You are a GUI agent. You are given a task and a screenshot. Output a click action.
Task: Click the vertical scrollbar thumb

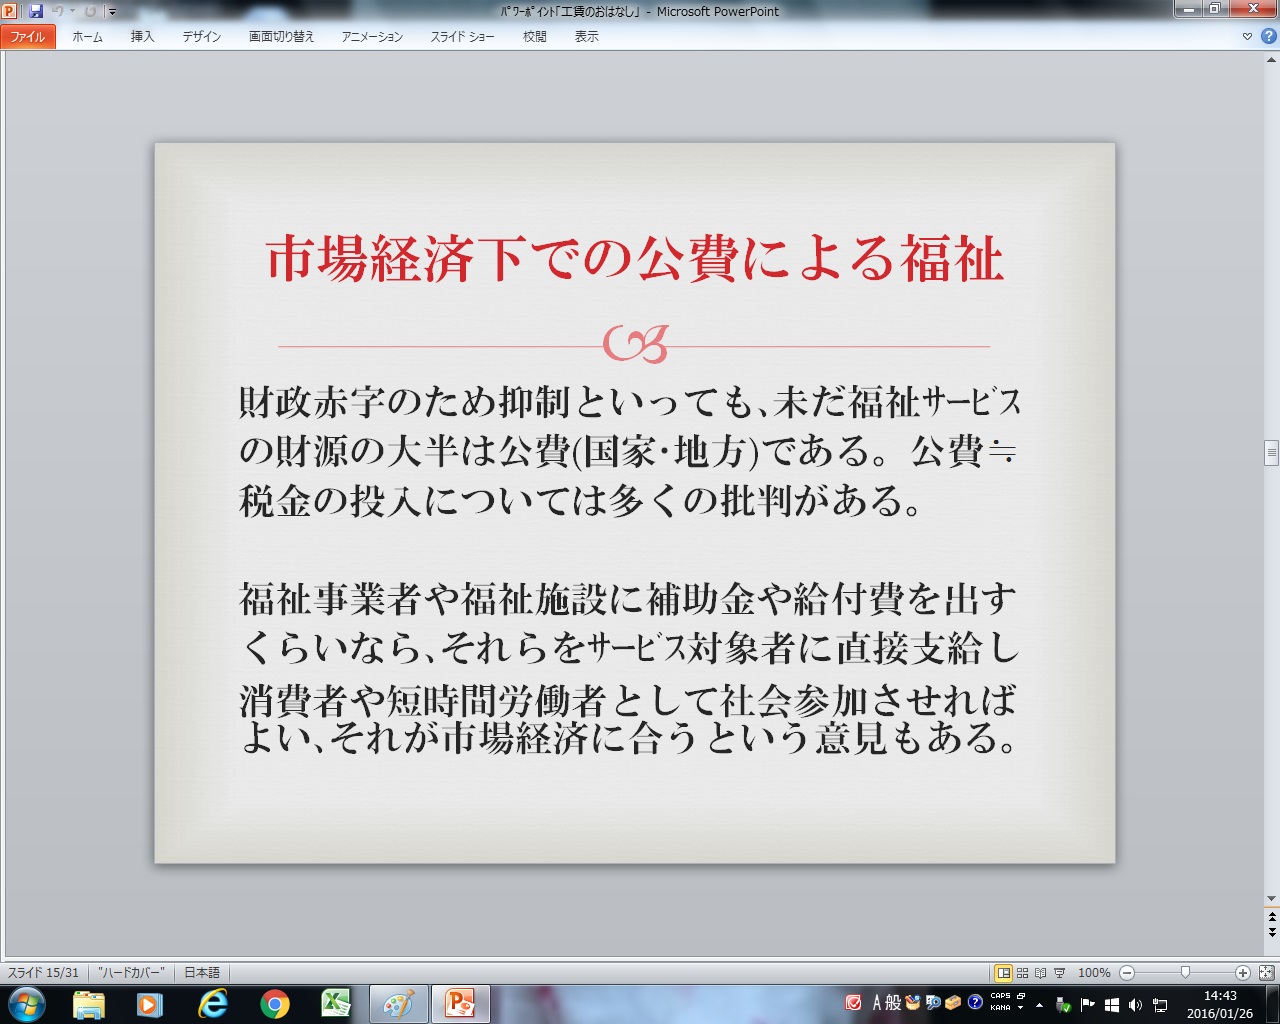[x=1271, y=453]
